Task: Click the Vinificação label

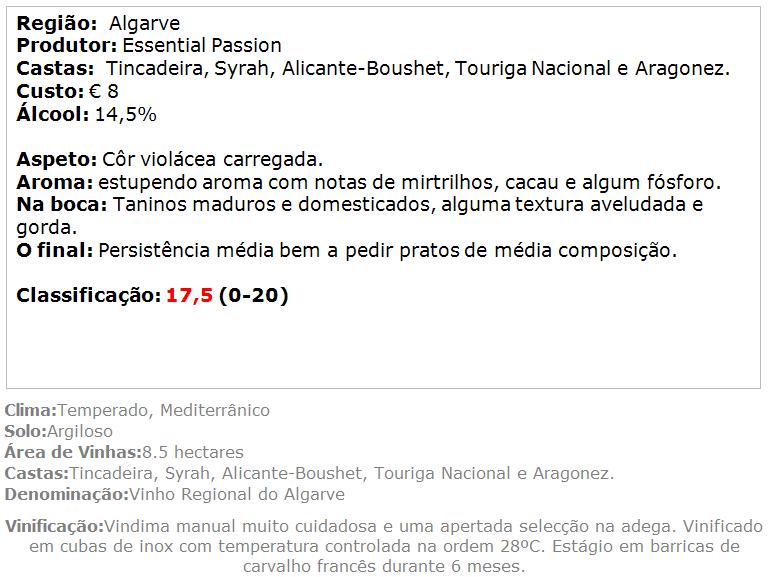Action: point(54,526)
